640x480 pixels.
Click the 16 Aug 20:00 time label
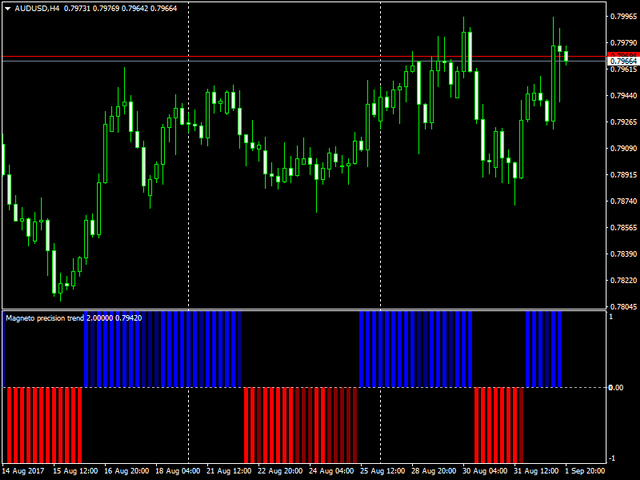point(127,471)
